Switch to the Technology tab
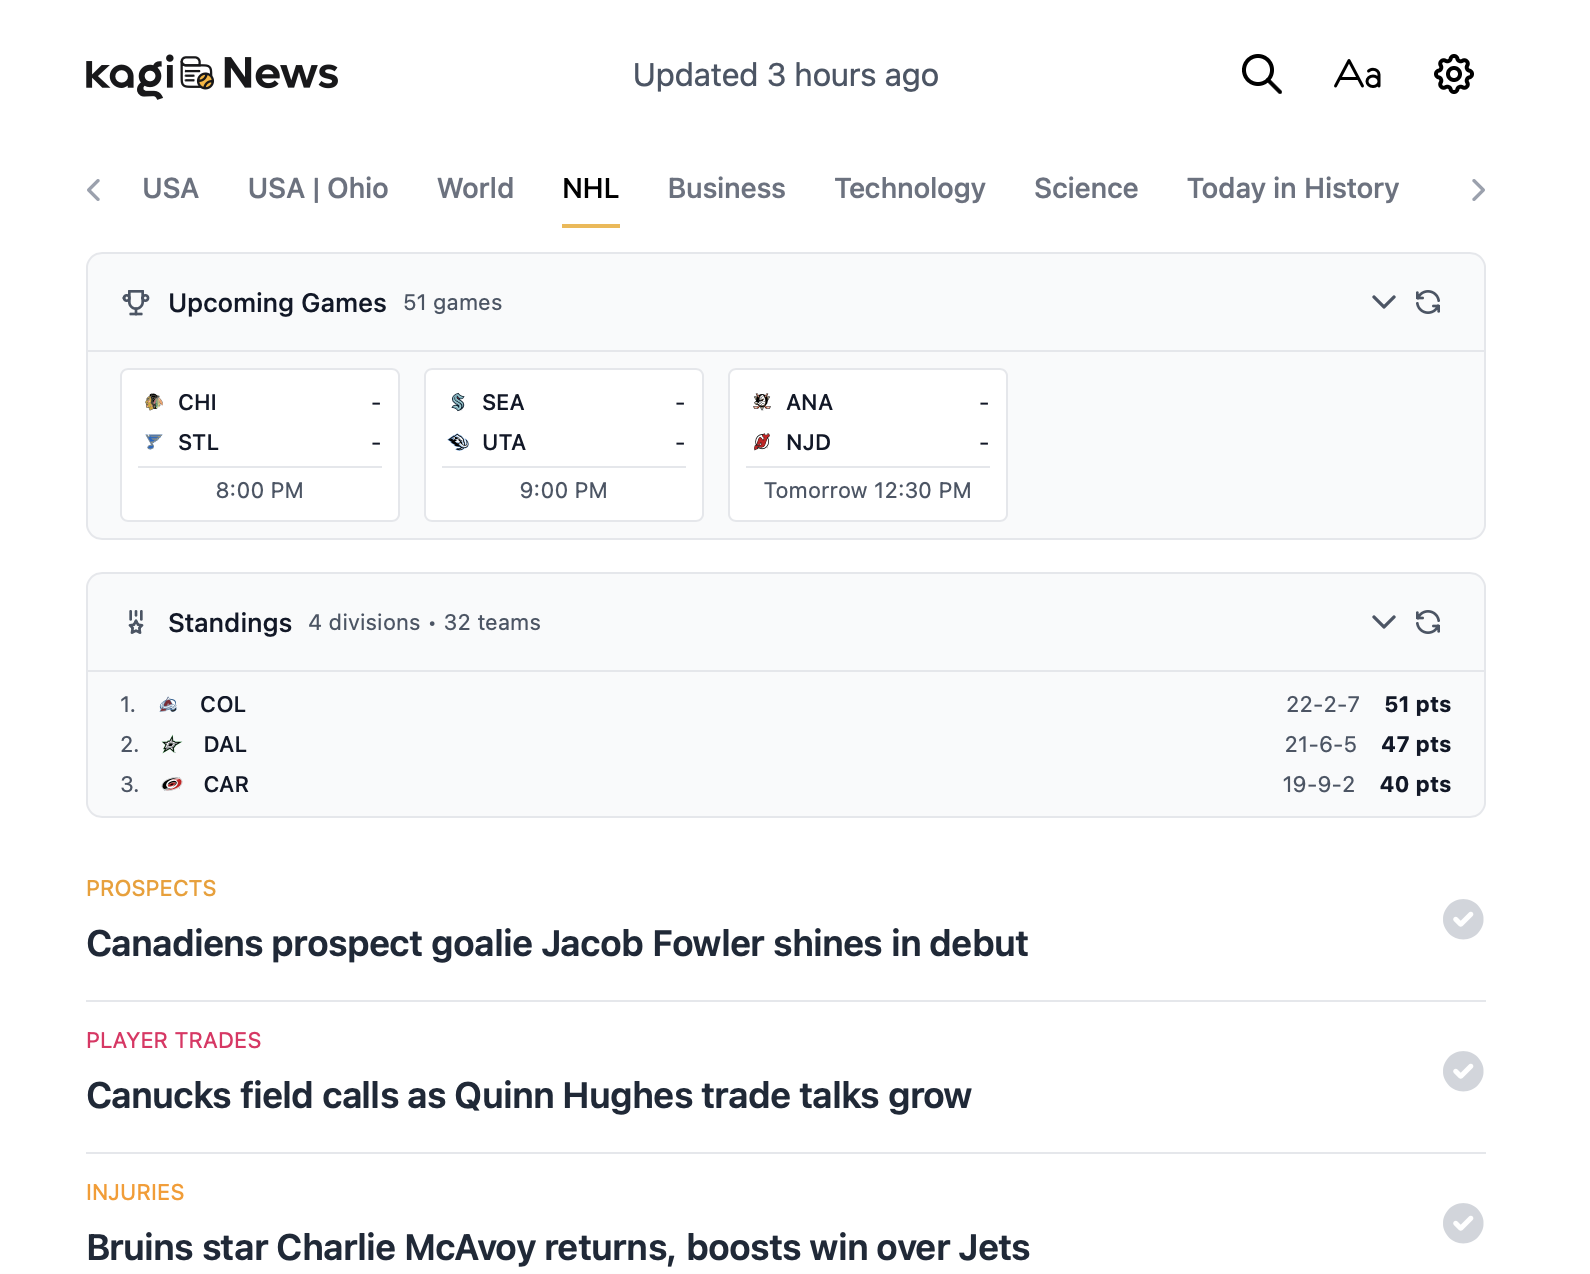 tap(909, 188)
